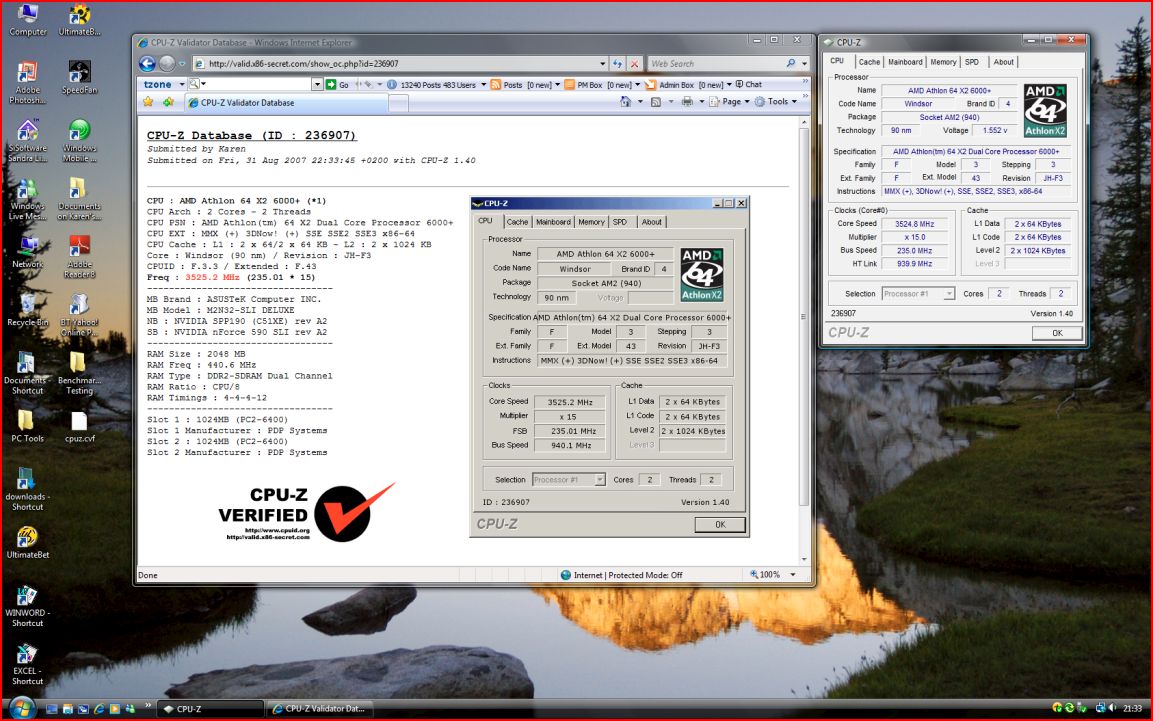Click the red Stop loading icon
1153x721 pixels.
(x=634, y=63)
